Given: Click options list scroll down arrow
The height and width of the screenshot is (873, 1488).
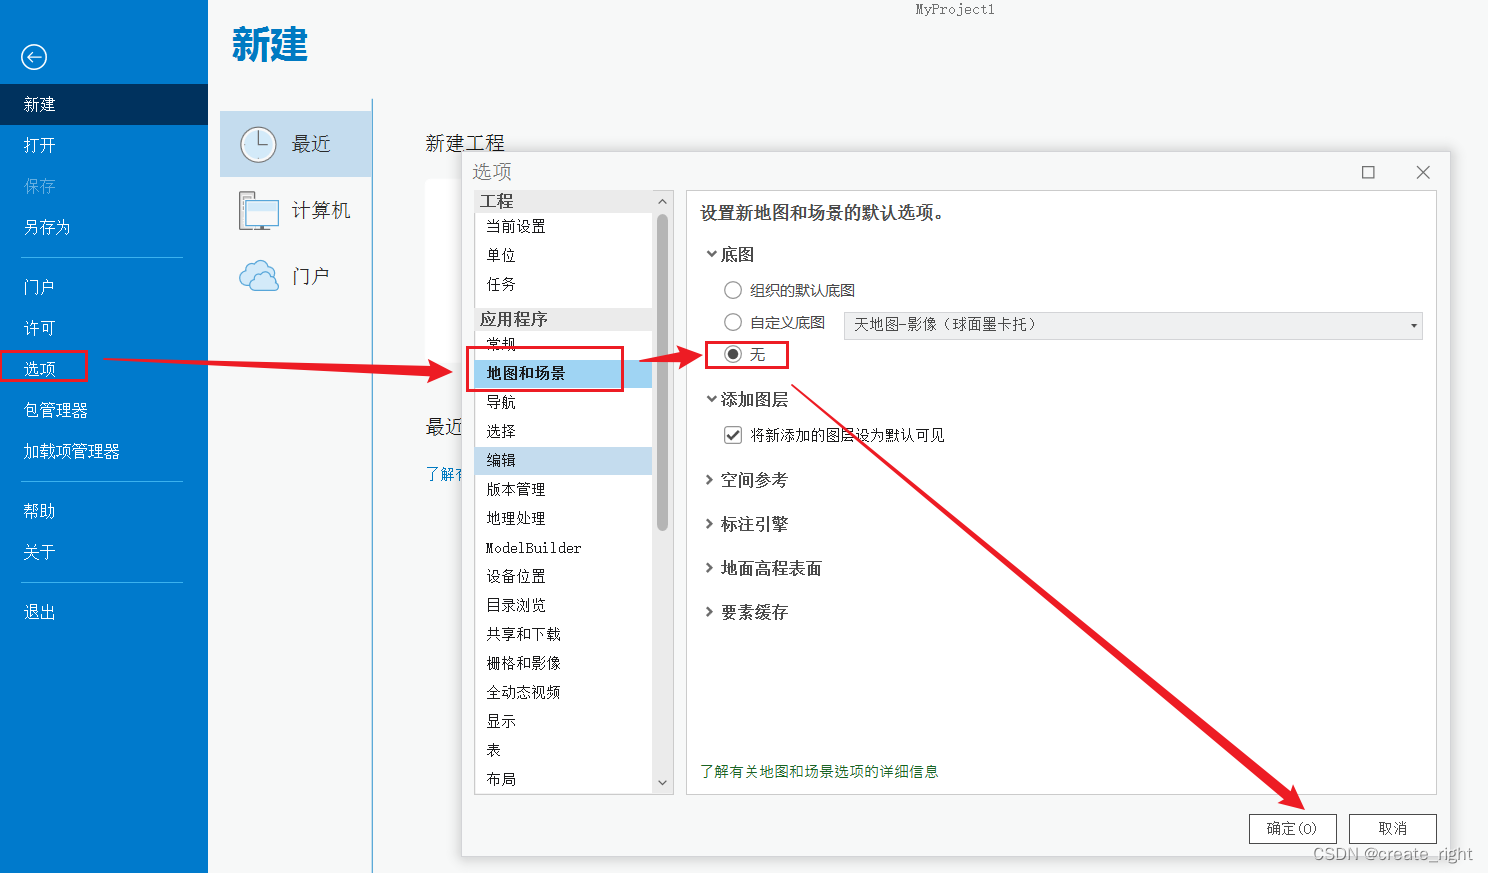Looking at the screenshot, I should tap(662, 783).
